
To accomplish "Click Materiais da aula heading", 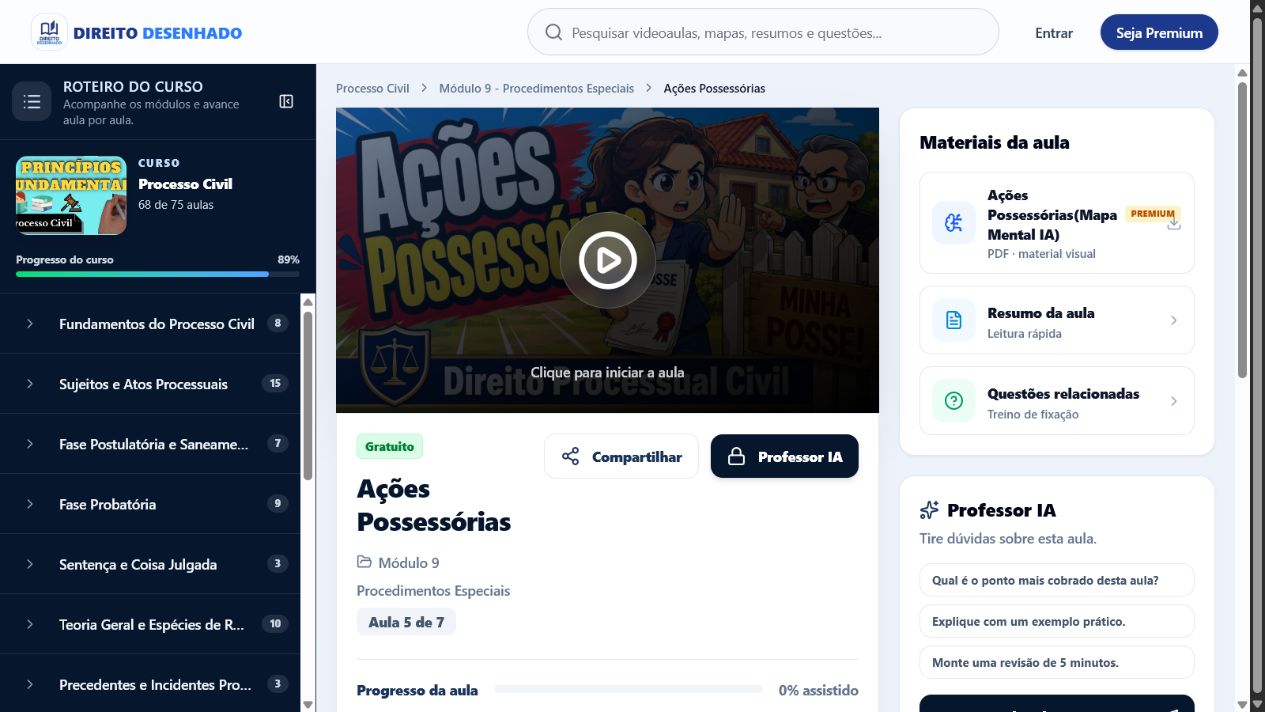I will click(x=994, y=142).
